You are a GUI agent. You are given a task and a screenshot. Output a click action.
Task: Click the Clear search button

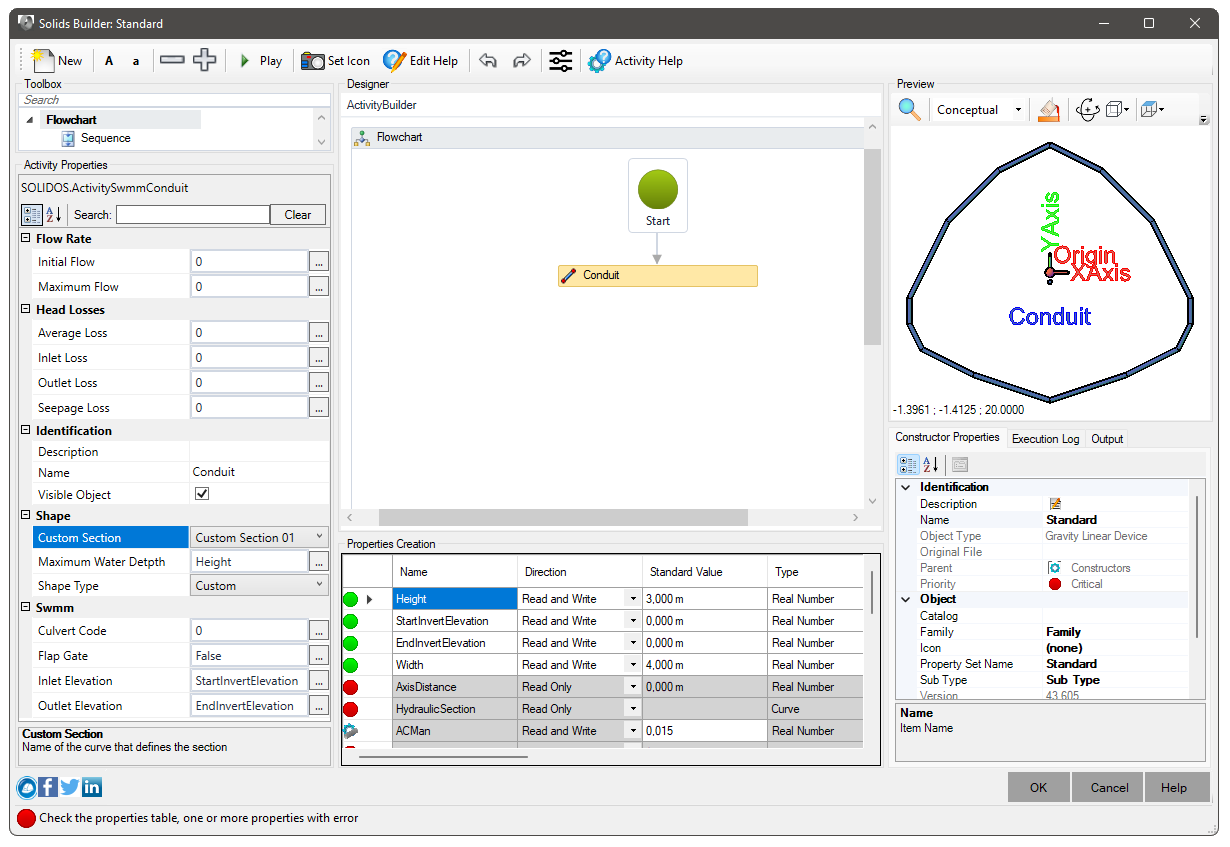[x=298, y=214]
